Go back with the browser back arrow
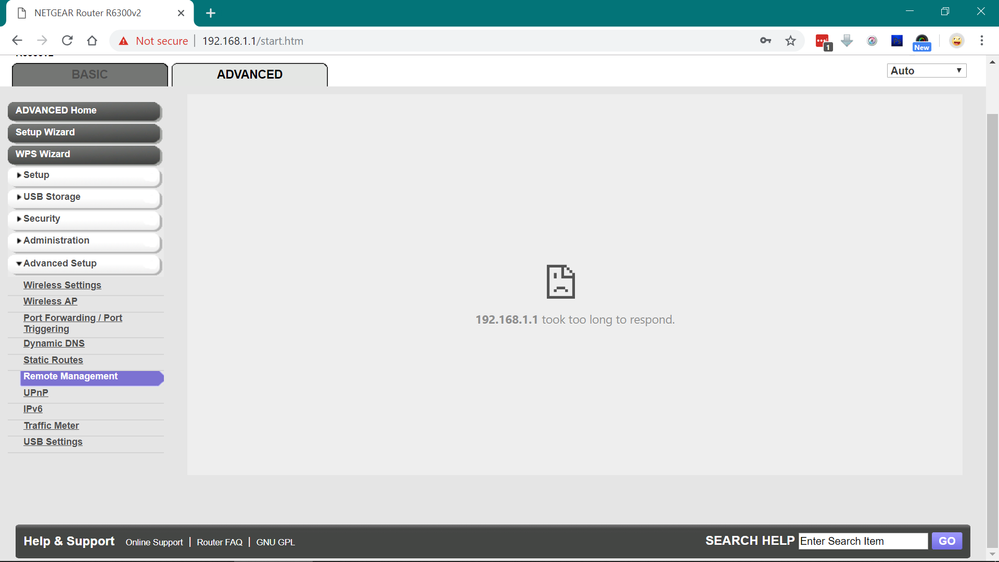Viewport: 999px width, 562px height. 17,41
